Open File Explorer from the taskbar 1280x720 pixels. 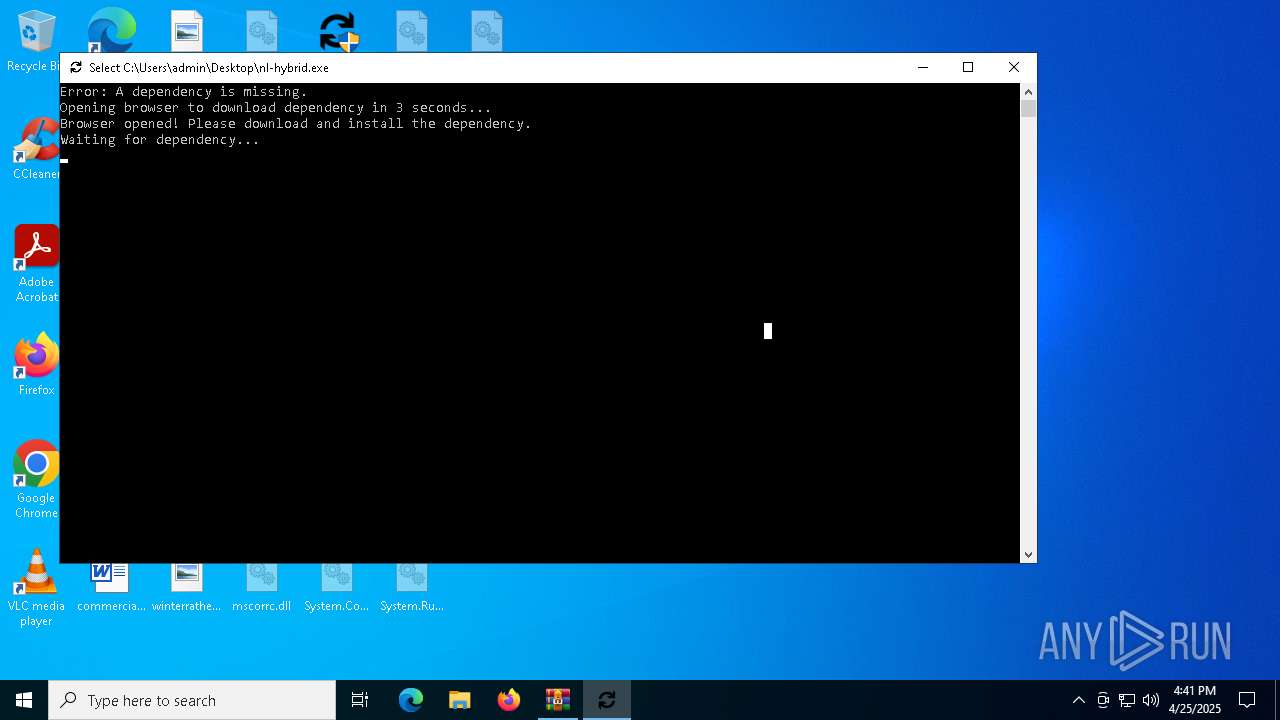[460, 700]
